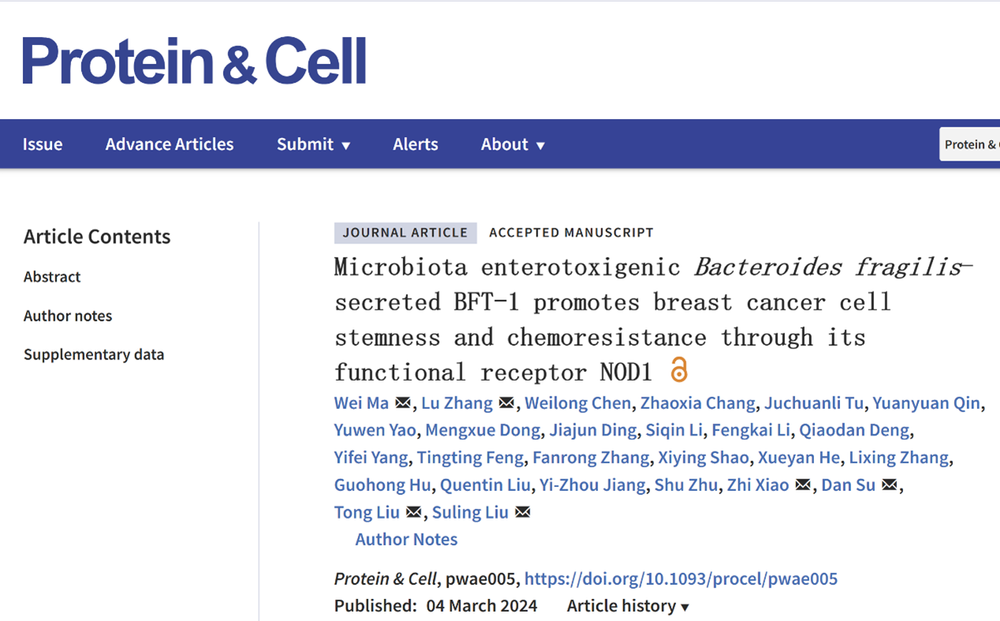Click the email icon next to Wei Ma
Screen dimensions: 1000x621
403,403
